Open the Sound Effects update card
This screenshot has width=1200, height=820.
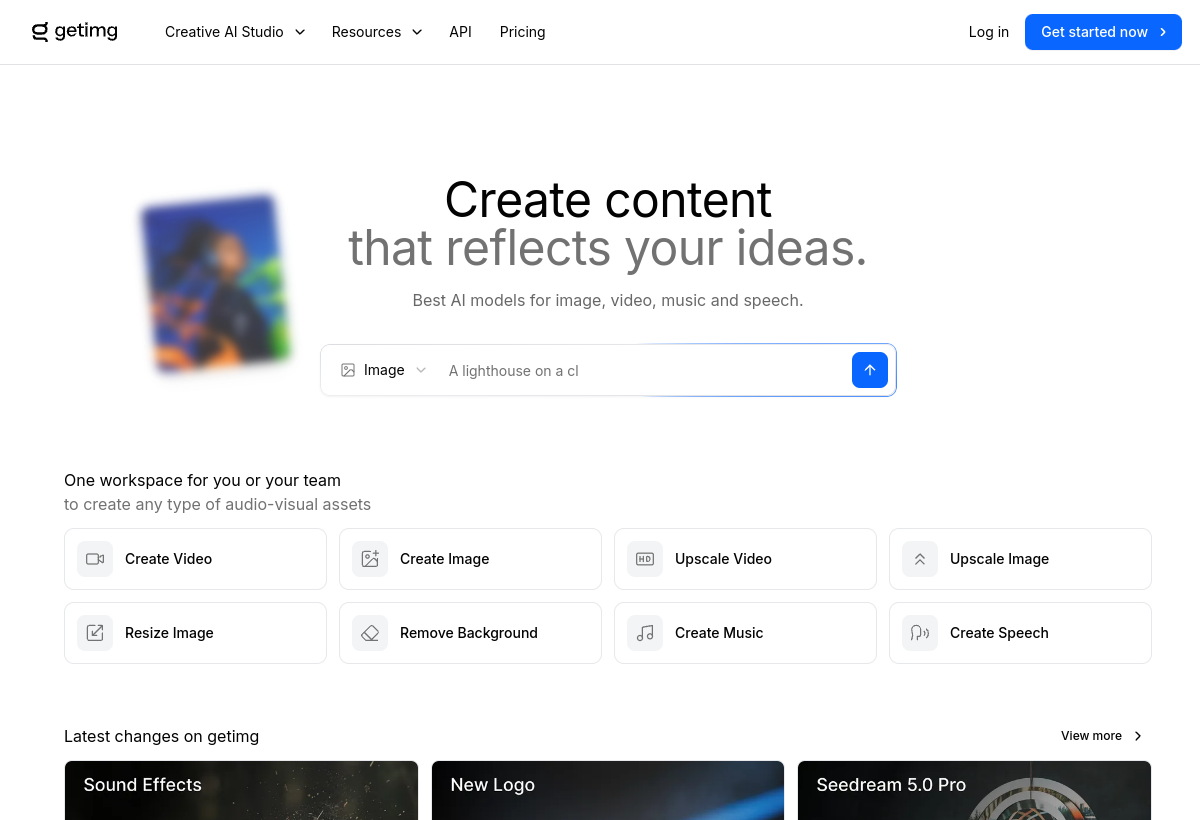point(241,790)
